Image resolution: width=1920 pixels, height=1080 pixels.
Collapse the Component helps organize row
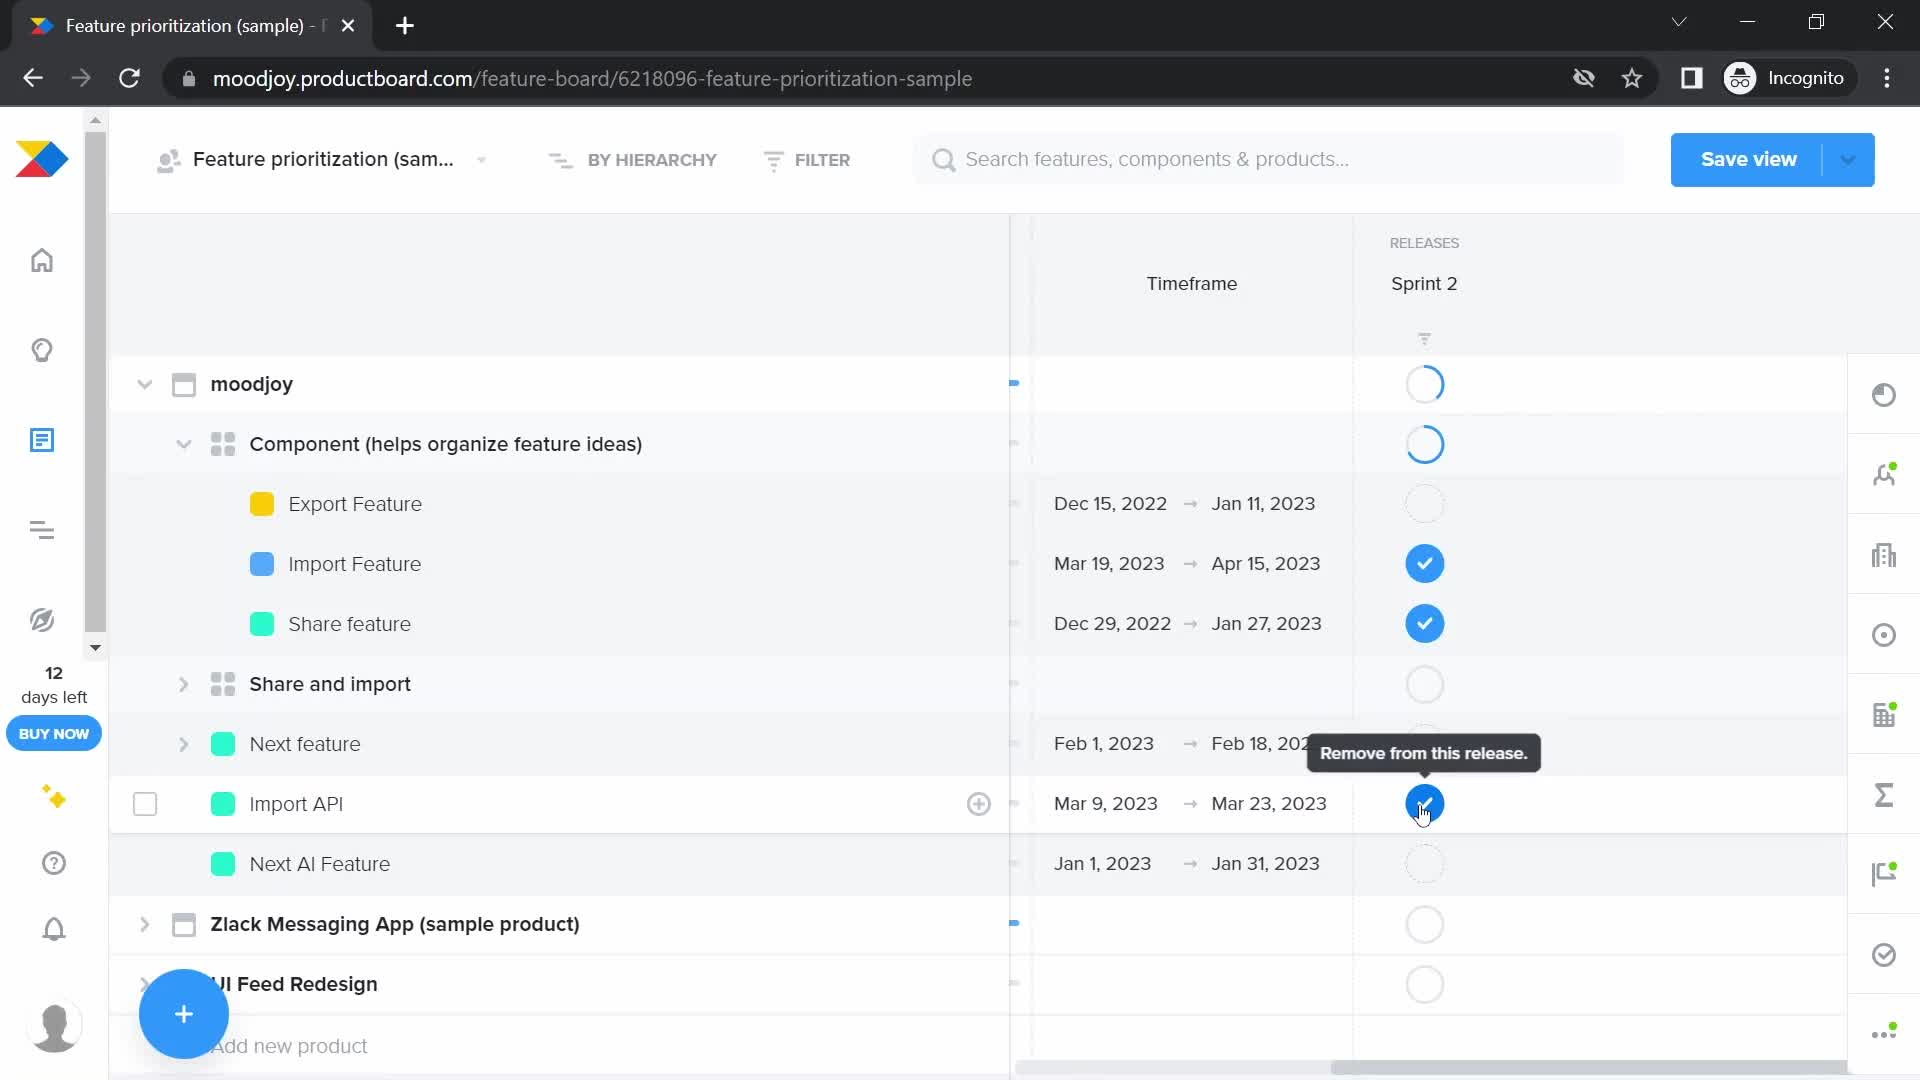pyautogui.click(x=183, y=444)
